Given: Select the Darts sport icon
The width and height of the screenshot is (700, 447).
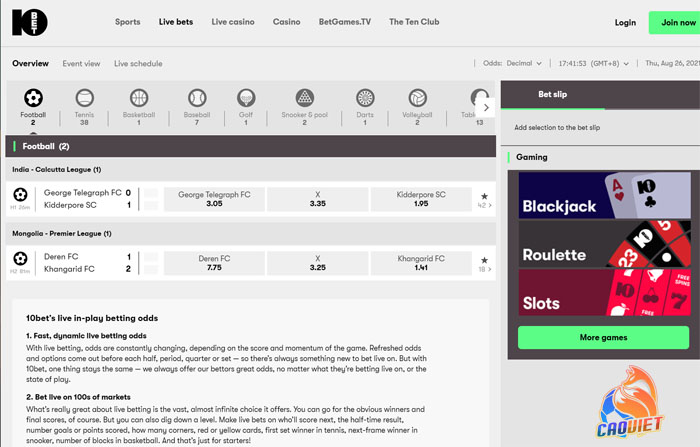Looking at the screenshot, I should coord(365,98).
